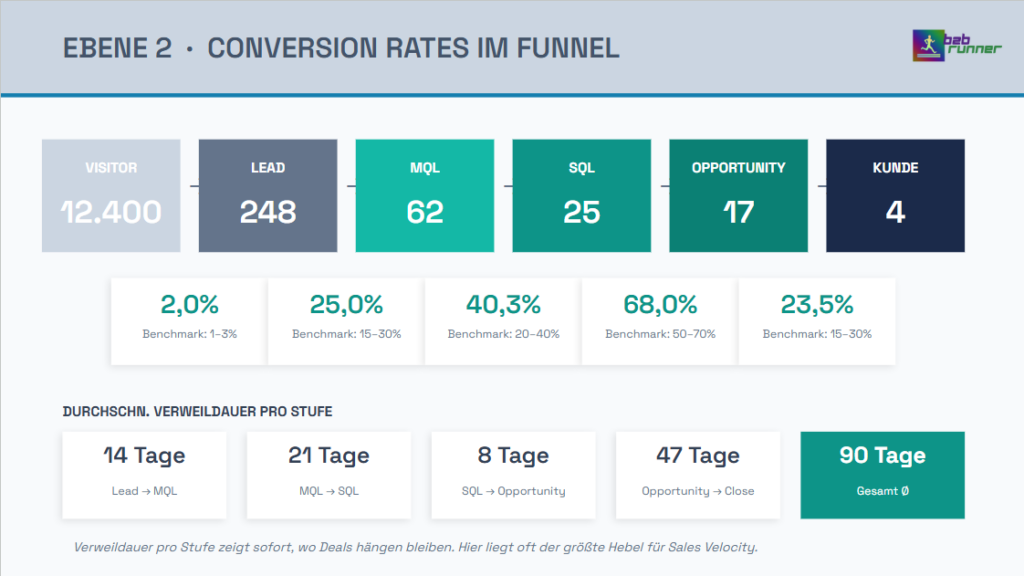Click the 47 Tage Opportunity to Close card
1024x576 pixels.
(697, 474)
